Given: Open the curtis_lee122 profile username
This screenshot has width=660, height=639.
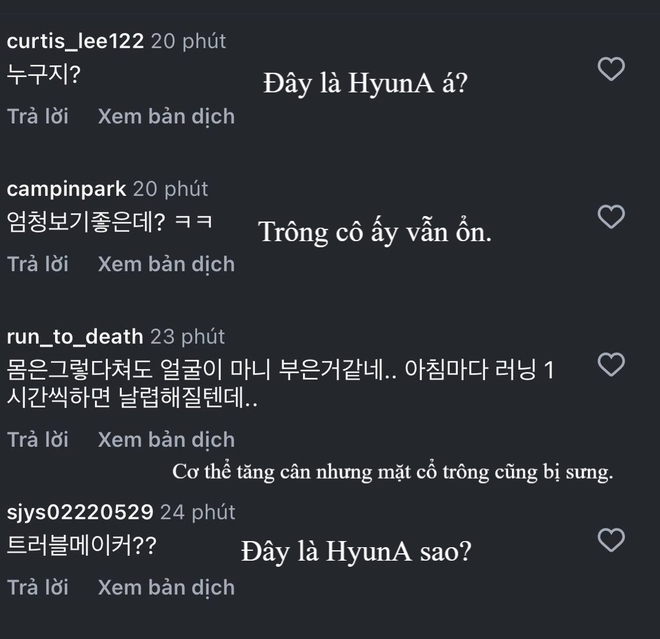Looking at the screenshot, I should [77, 41].
